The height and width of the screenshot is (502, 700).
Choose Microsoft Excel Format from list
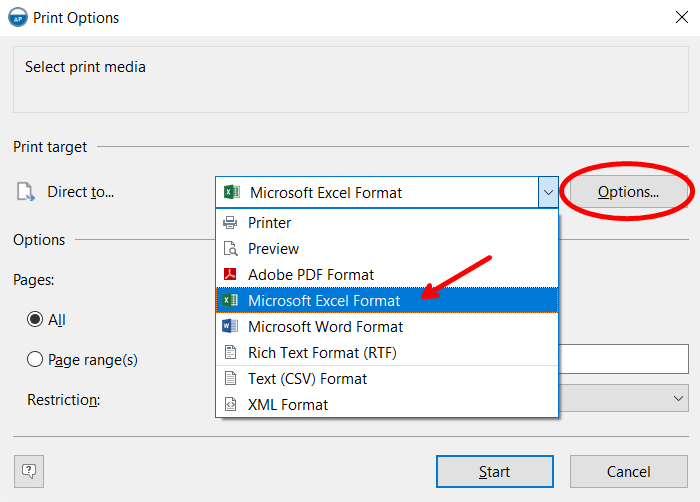[324, 301]
